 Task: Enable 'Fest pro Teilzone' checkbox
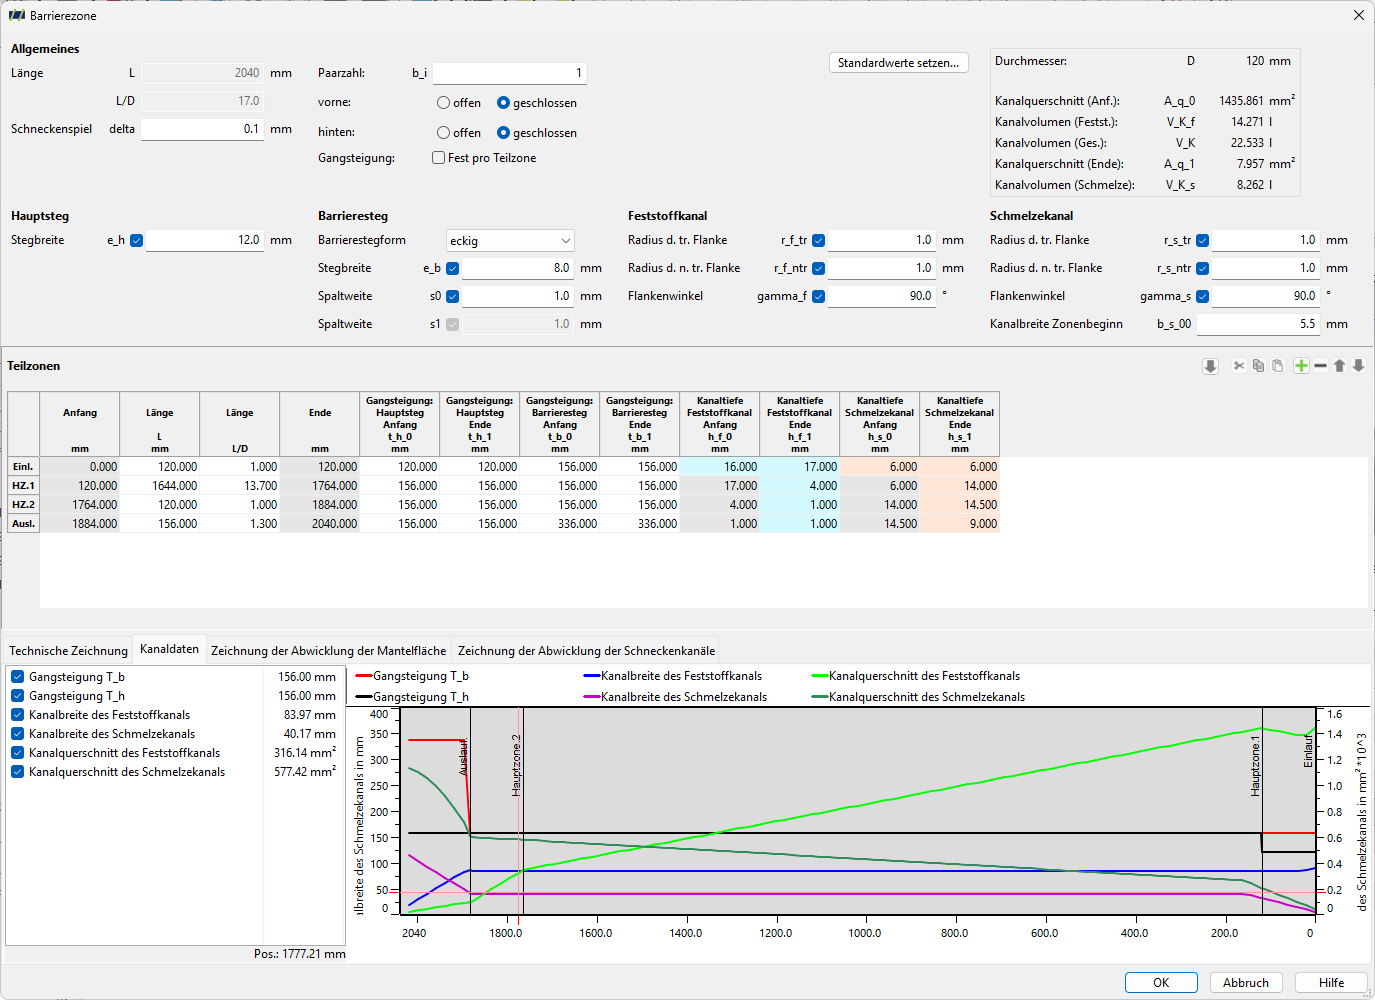click(x=438, y=158)
